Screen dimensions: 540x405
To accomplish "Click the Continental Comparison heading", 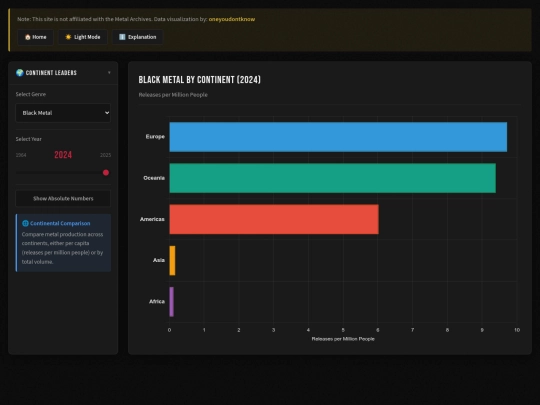I will pos(60,223).
